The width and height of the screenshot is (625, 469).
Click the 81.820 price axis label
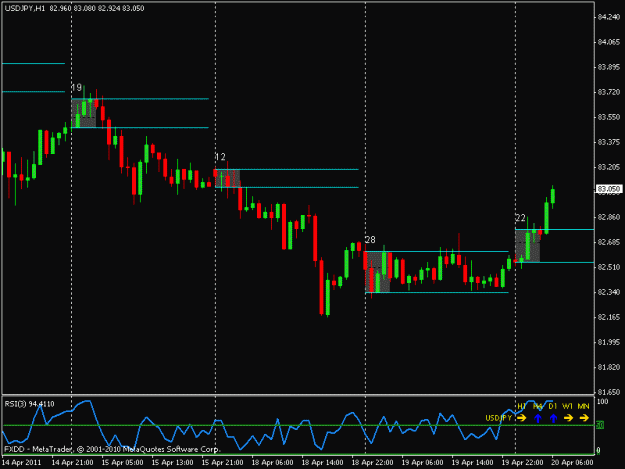[x=609, y=367]
